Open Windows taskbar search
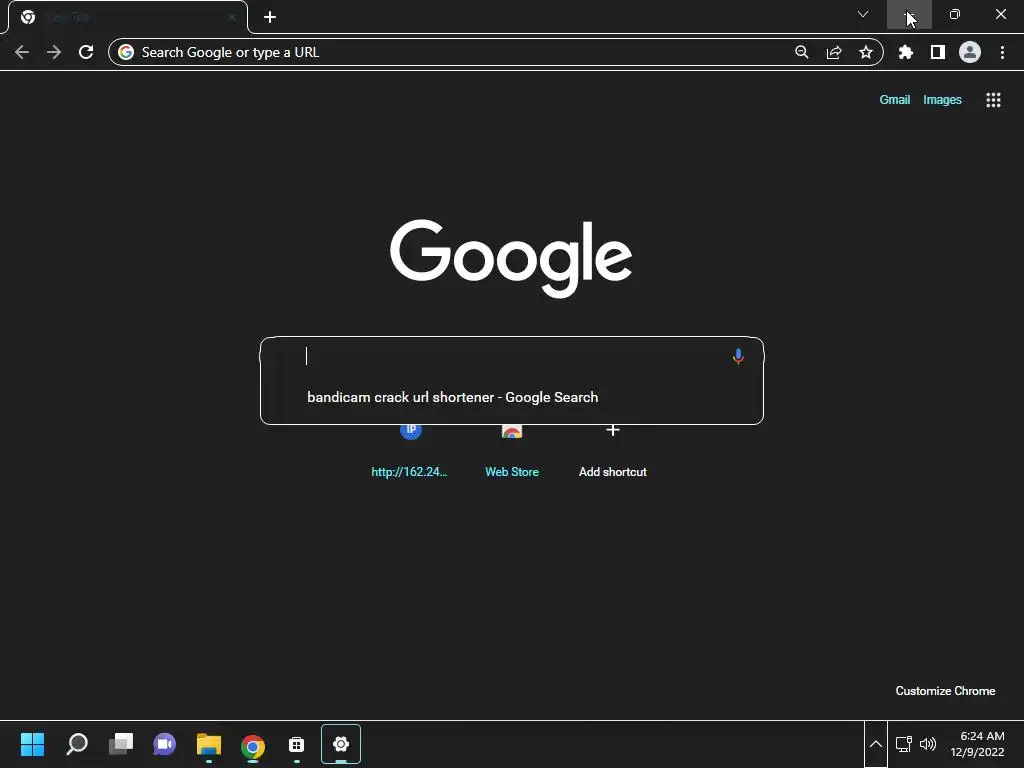Viewport: 1024px width, 768px height. [x=77, y=744]
